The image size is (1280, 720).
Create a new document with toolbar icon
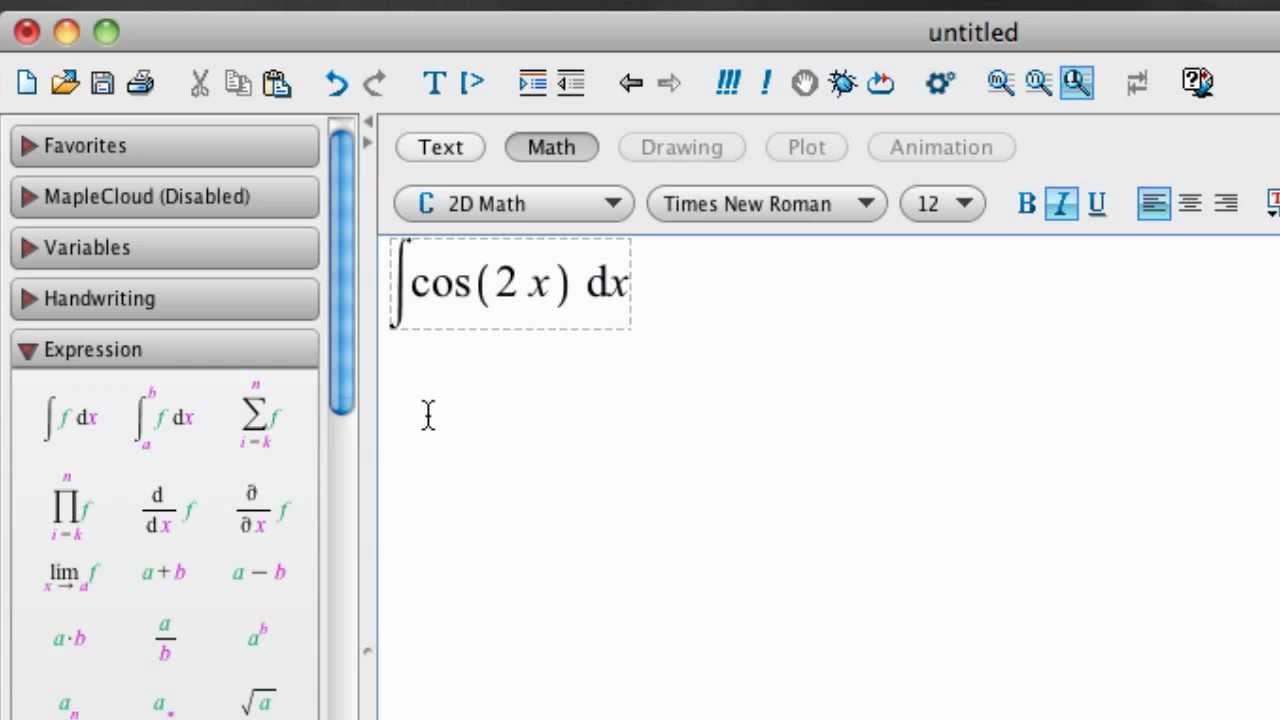[x=27, y=83]
